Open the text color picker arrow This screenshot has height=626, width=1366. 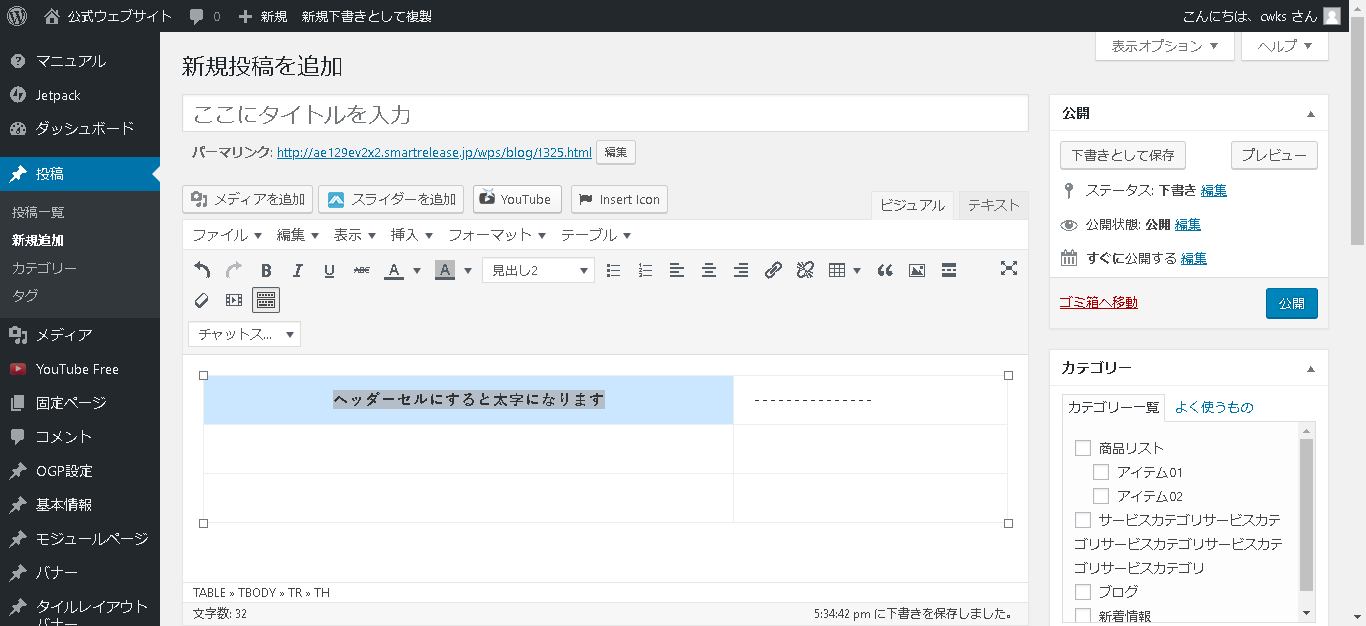click(416, 270)
